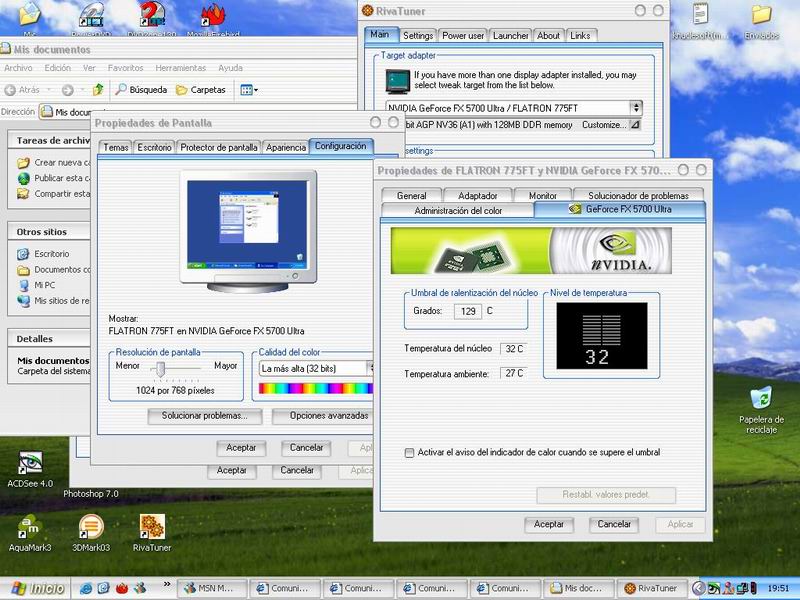Click Aceptar in the FLATRON properties dialog

pos(549,524)
